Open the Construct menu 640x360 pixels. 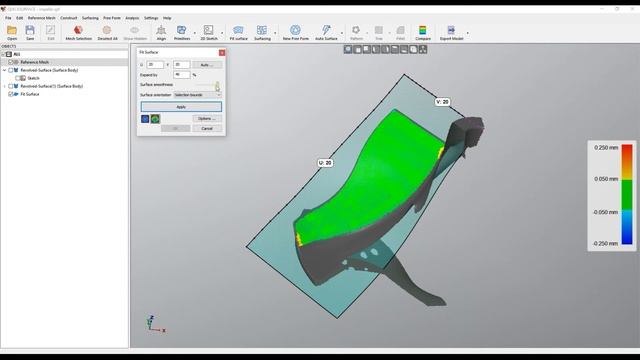[69, 18]
